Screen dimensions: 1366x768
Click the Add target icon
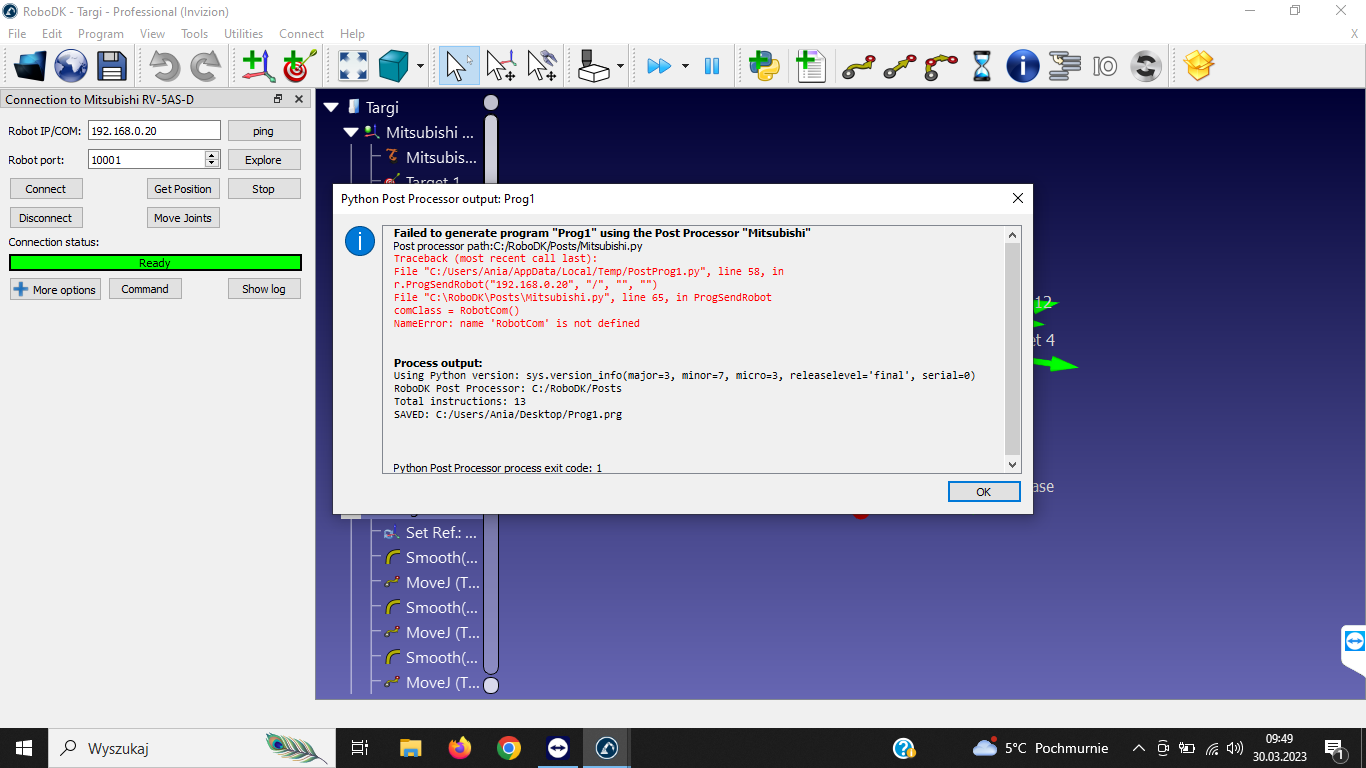coord(298,66)
